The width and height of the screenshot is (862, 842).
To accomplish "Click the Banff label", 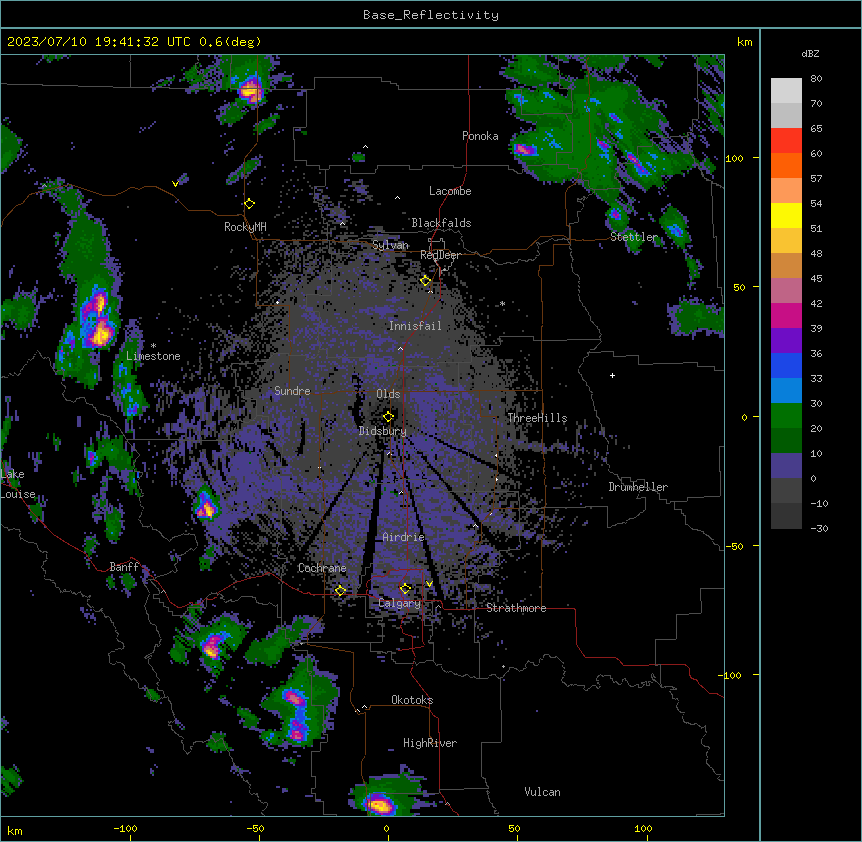I will 124,567.
